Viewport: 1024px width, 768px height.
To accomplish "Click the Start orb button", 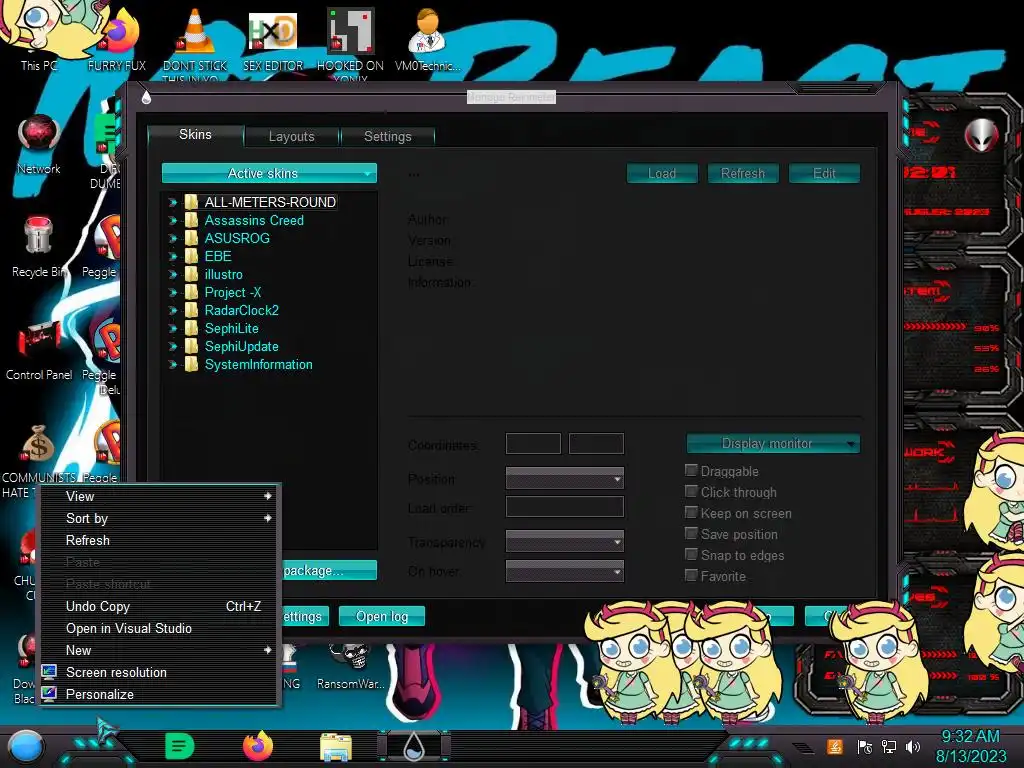I will coord(26,746).
